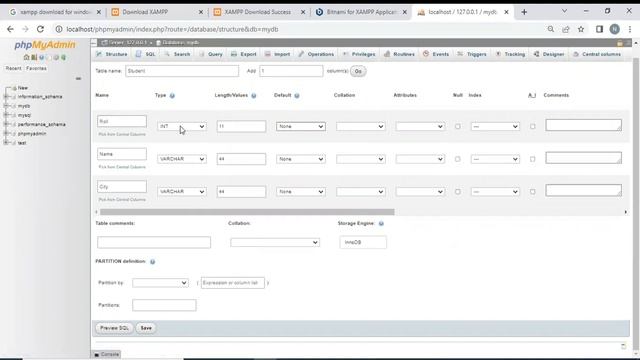640x360 pixels.
Task: Save the new table
Action: click(146, 328)
